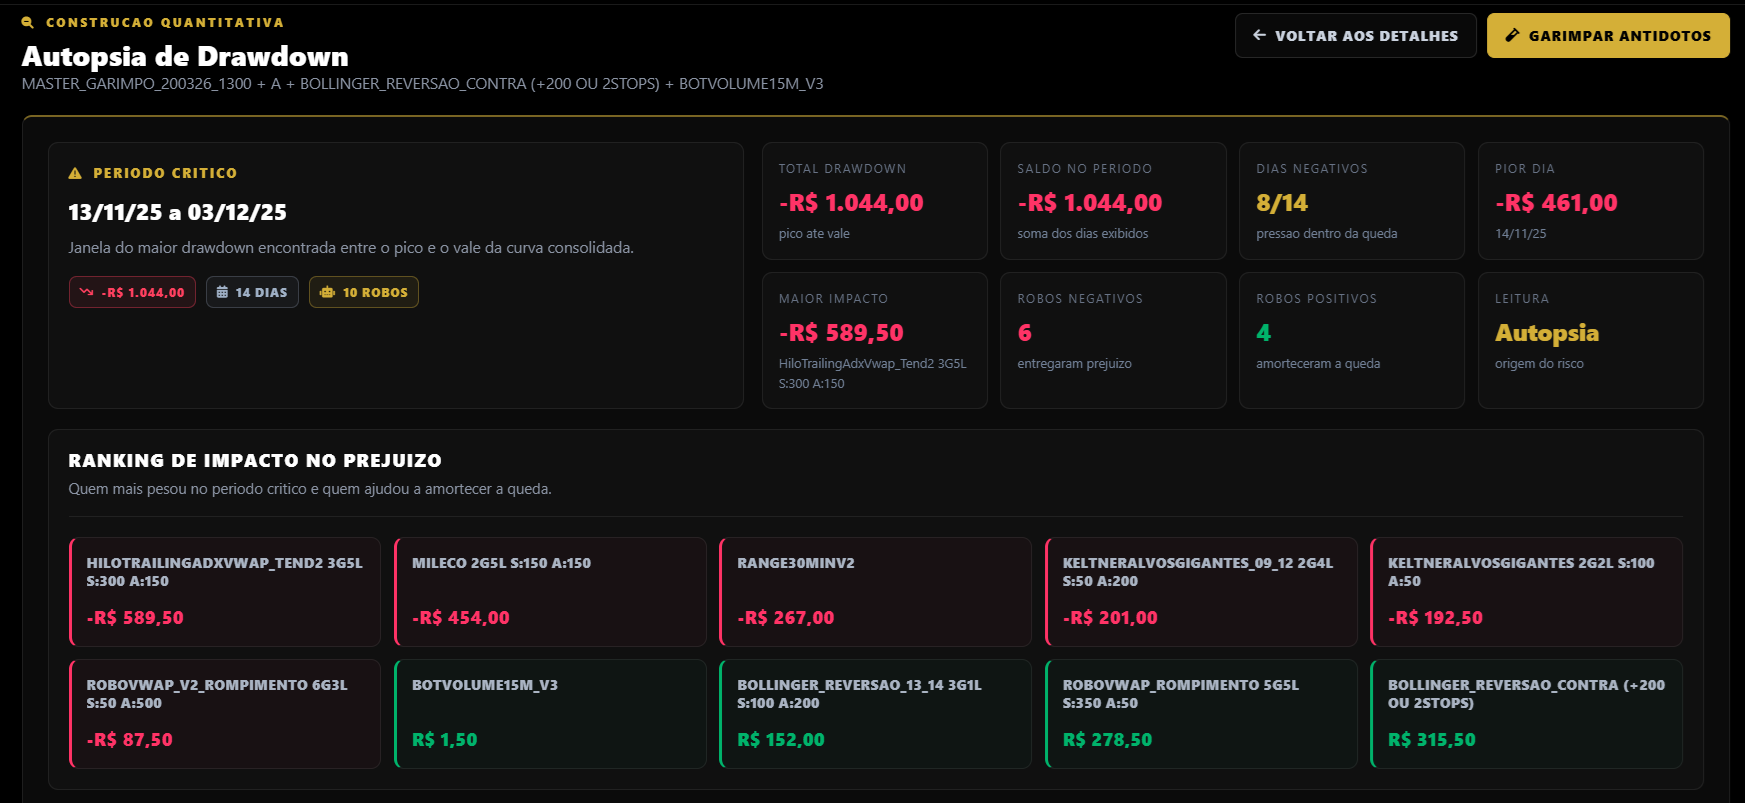Click the value R$ 315,50

[x=1432, y=740]
